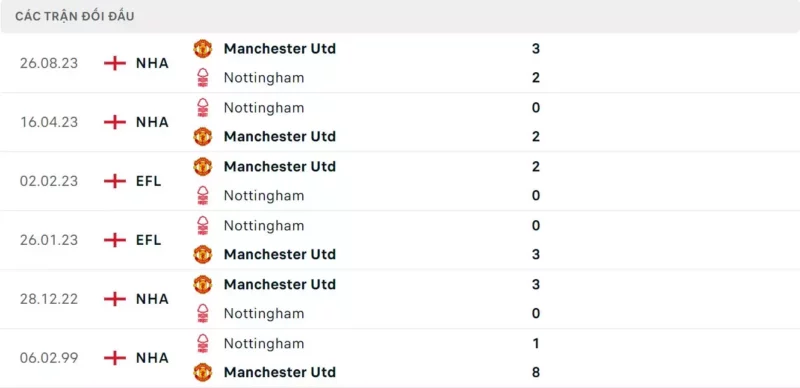Click Nottingham crest in 06.02.99 match

click(203, 343)
